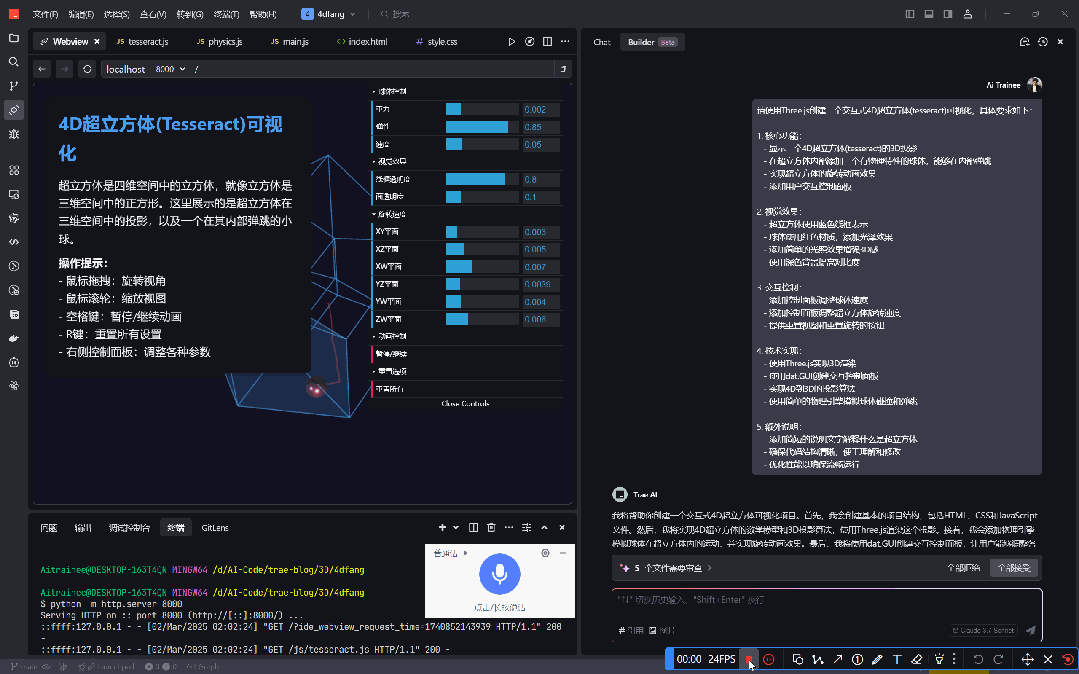
Task: Open the 4dfang project dropdown
Action: click(x=332, y=14)
